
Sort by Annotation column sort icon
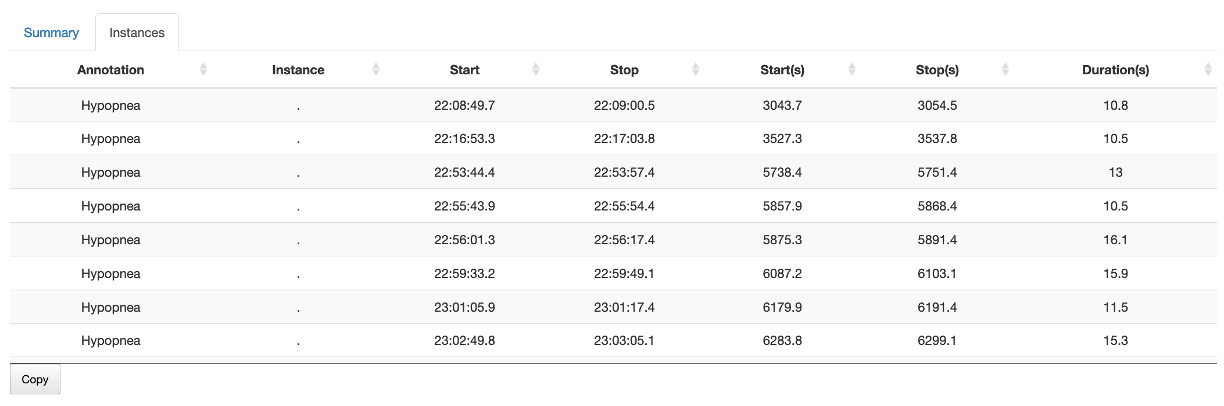pos(204,70)
